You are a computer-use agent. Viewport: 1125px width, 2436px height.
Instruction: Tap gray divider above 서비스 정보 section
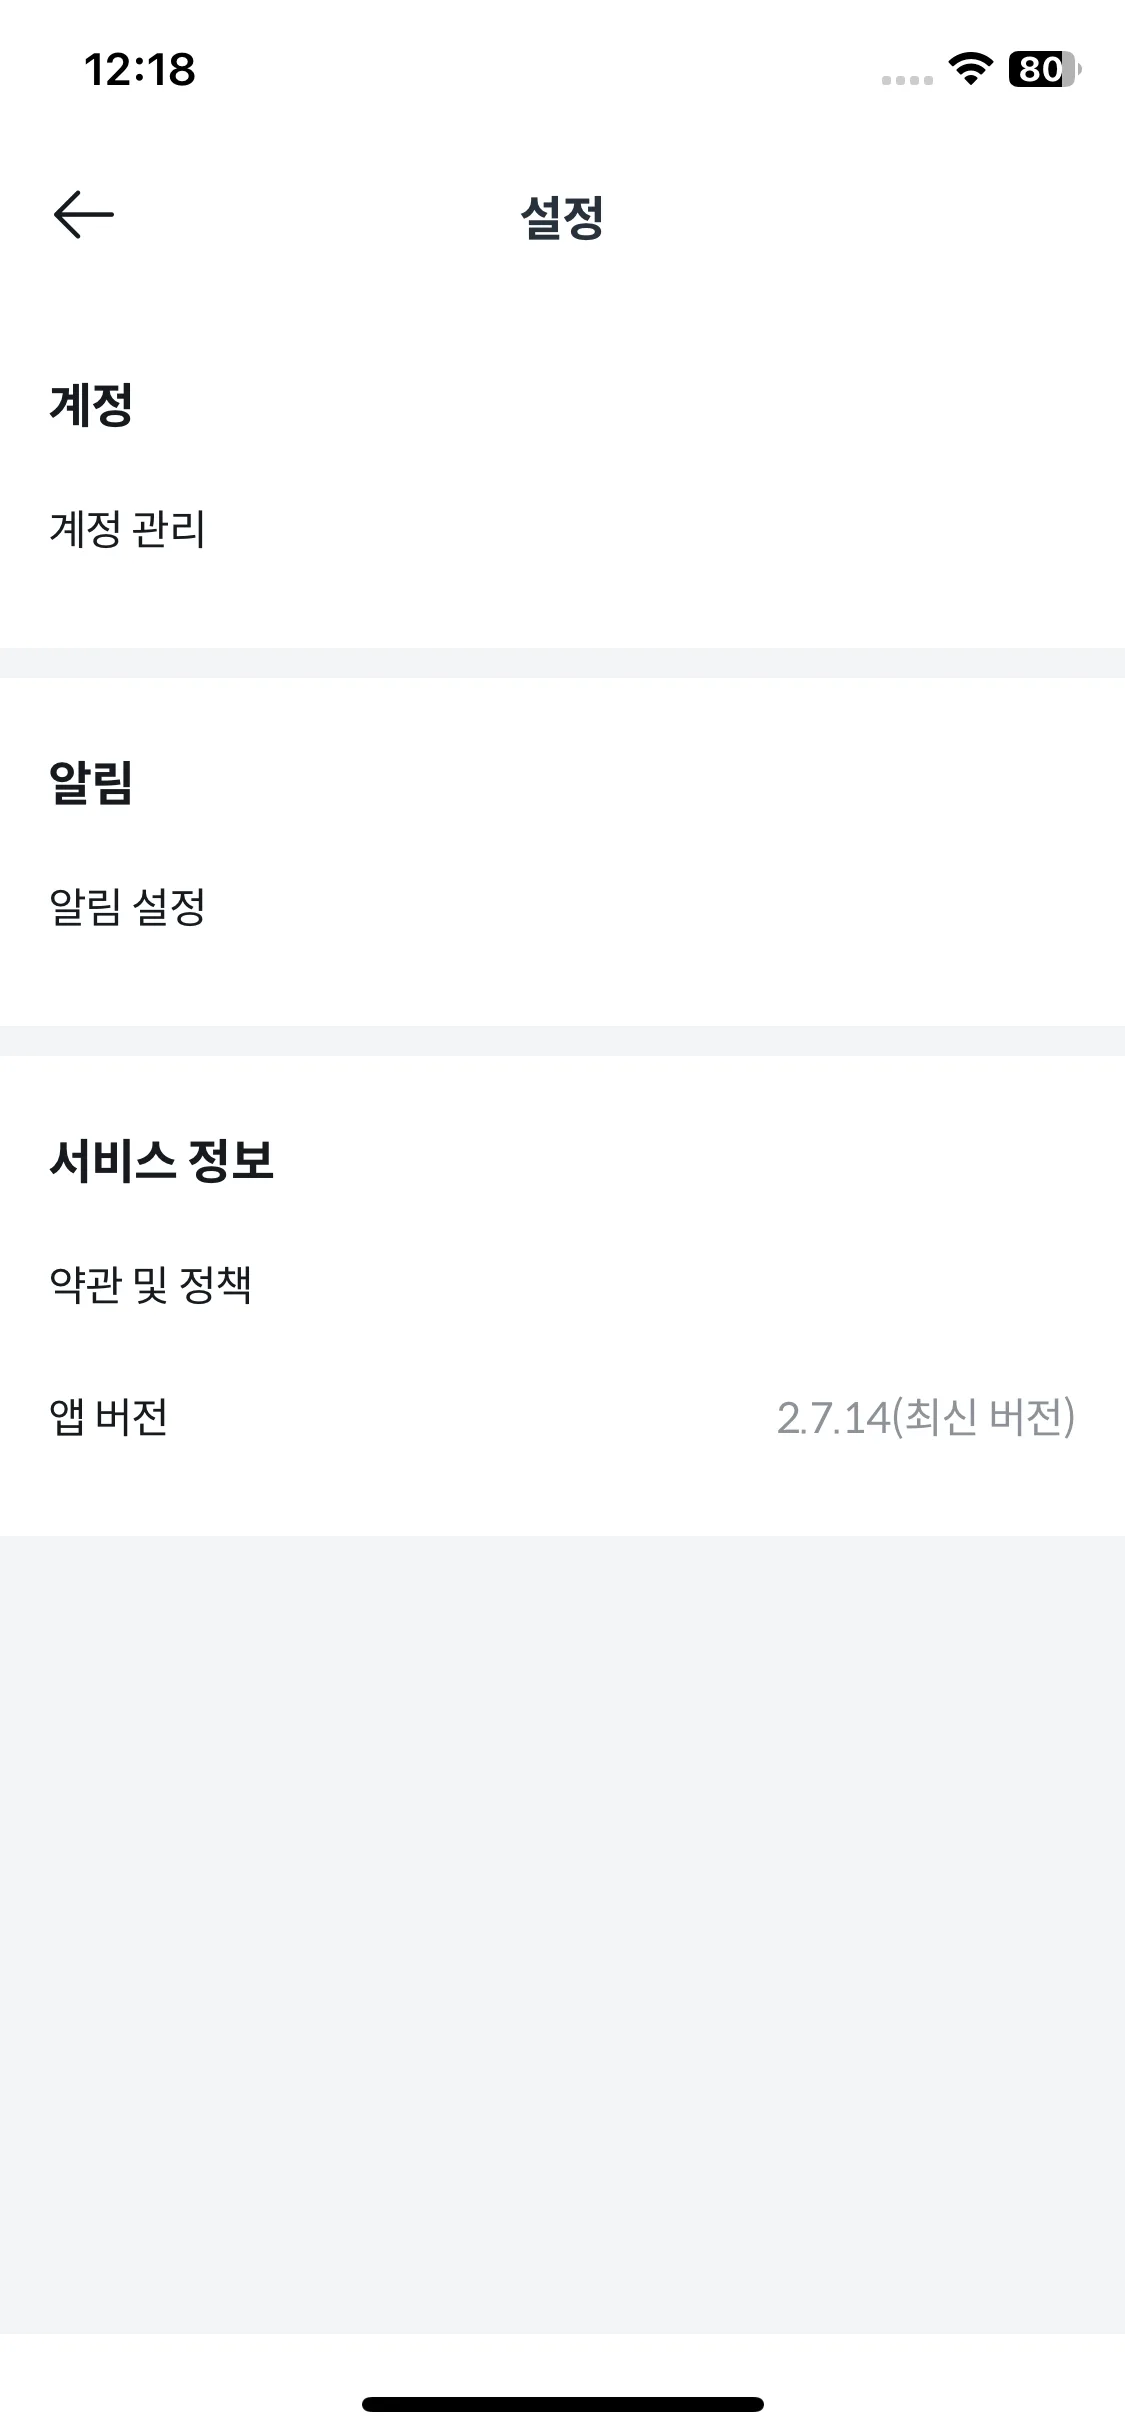pyautogui.click(x=562, y=1041)
